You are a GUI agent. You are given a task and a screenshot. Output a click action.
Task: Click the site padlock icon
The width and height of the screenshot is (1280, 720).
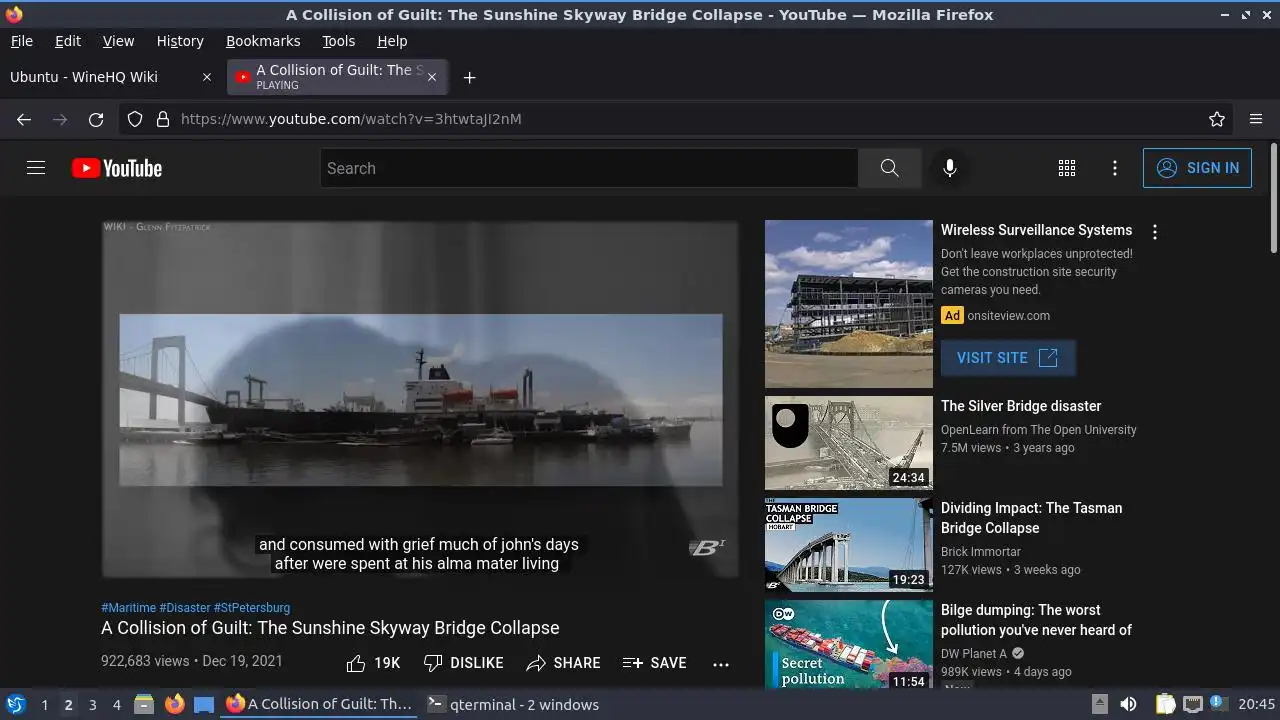point(163,119)
